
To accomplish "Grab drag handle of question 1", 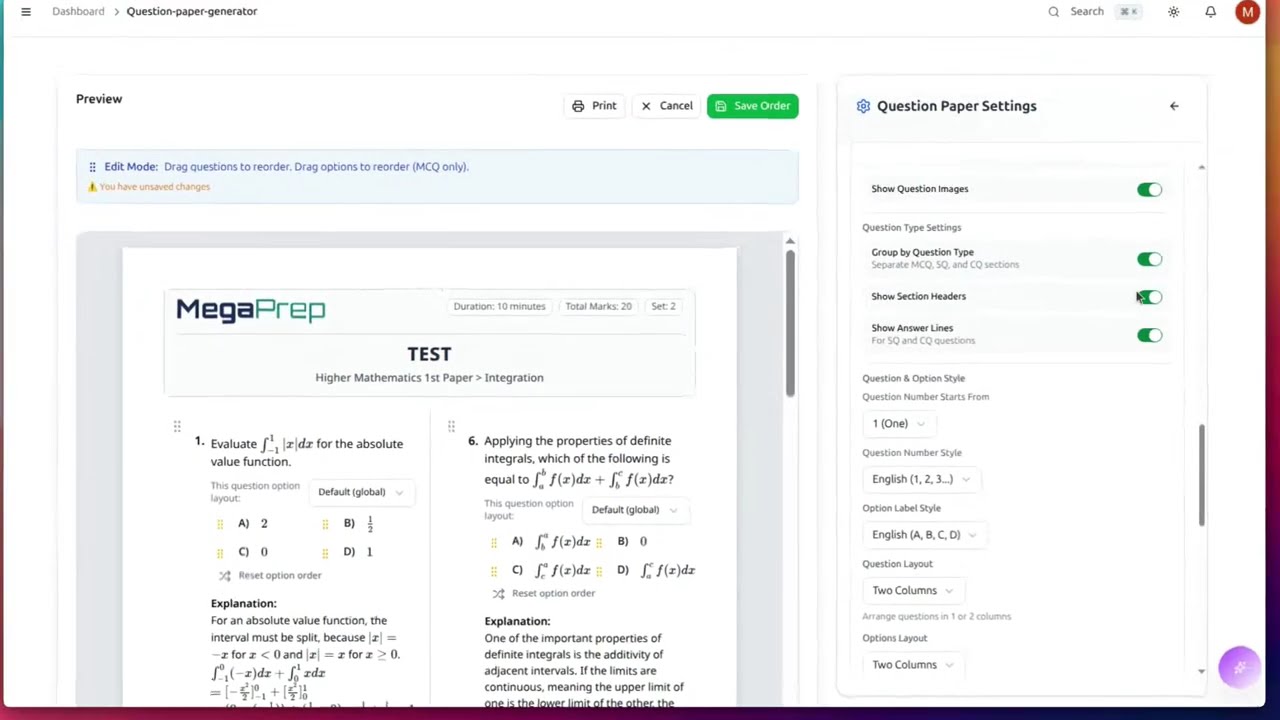I will [177, 427].
